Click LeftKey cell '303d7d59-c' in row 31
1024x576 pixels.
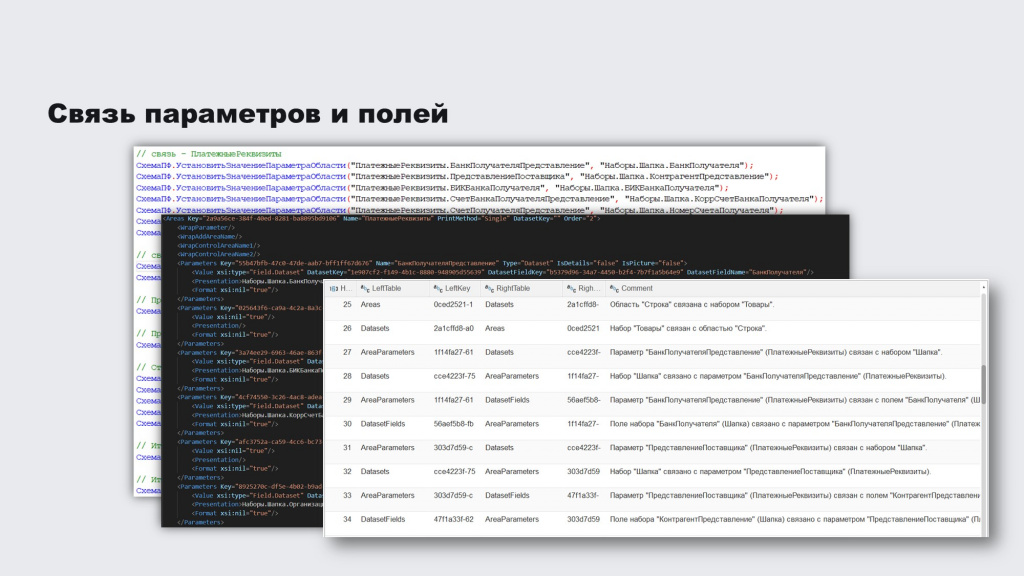(453, 448)
